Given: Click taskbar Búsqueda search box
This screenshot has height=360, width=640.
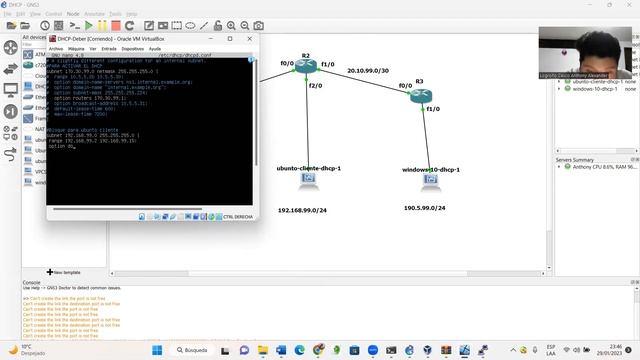Looking at the screenshot, I should pos(192,350).
